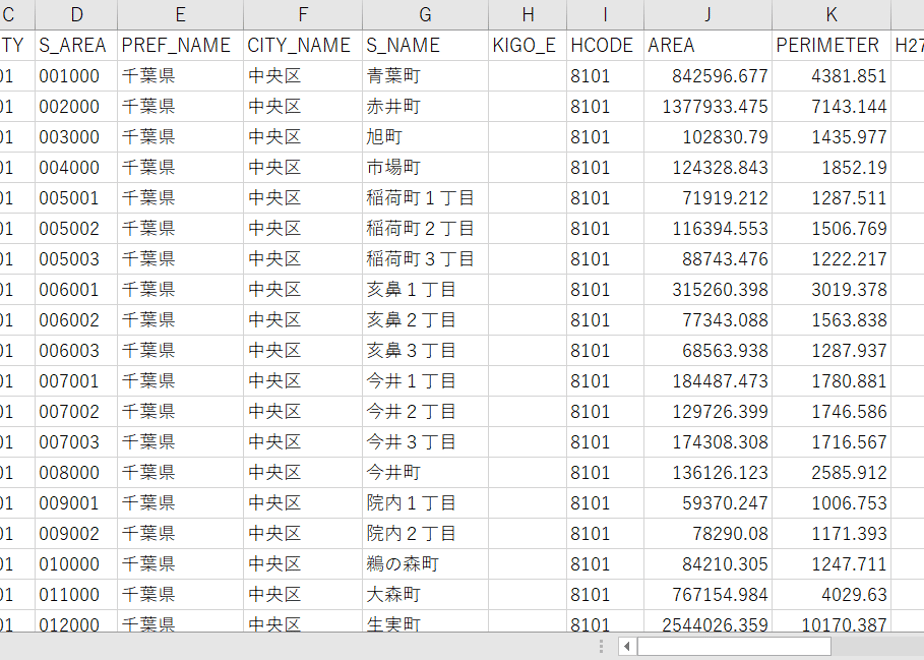Image resolution: width=924 pixels, height=660 pixels.
Task: Click PERIMETER value 7143.144
Action: 831,107
